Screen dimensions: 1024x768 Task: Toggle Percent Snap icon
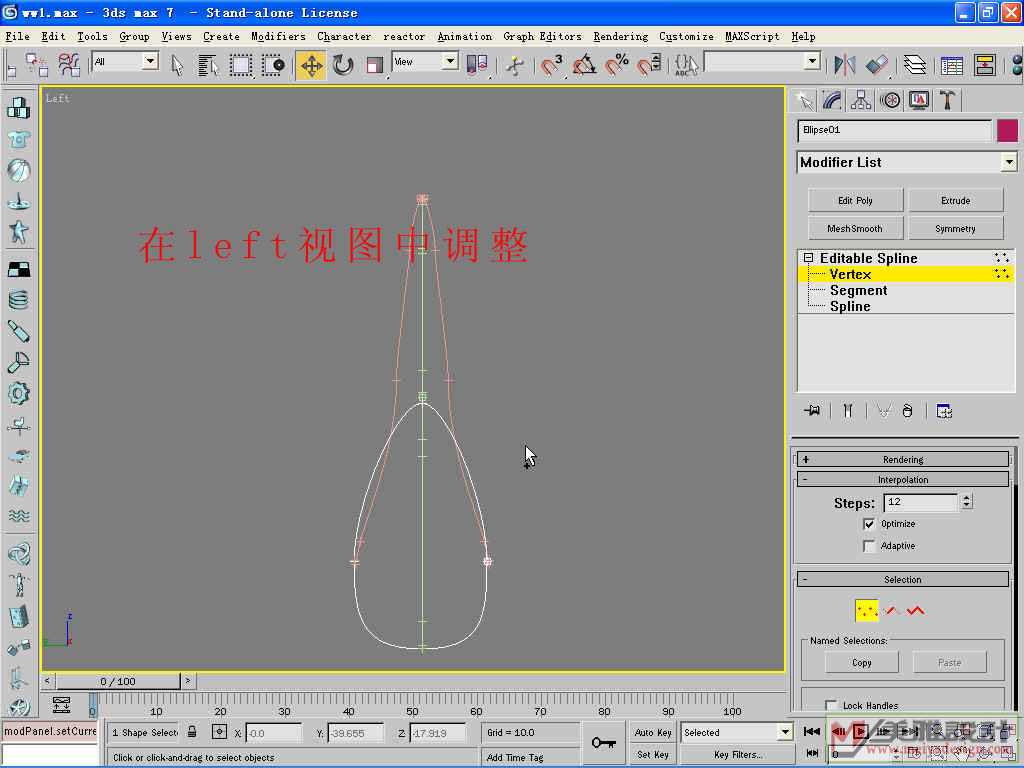click(617, 65)
